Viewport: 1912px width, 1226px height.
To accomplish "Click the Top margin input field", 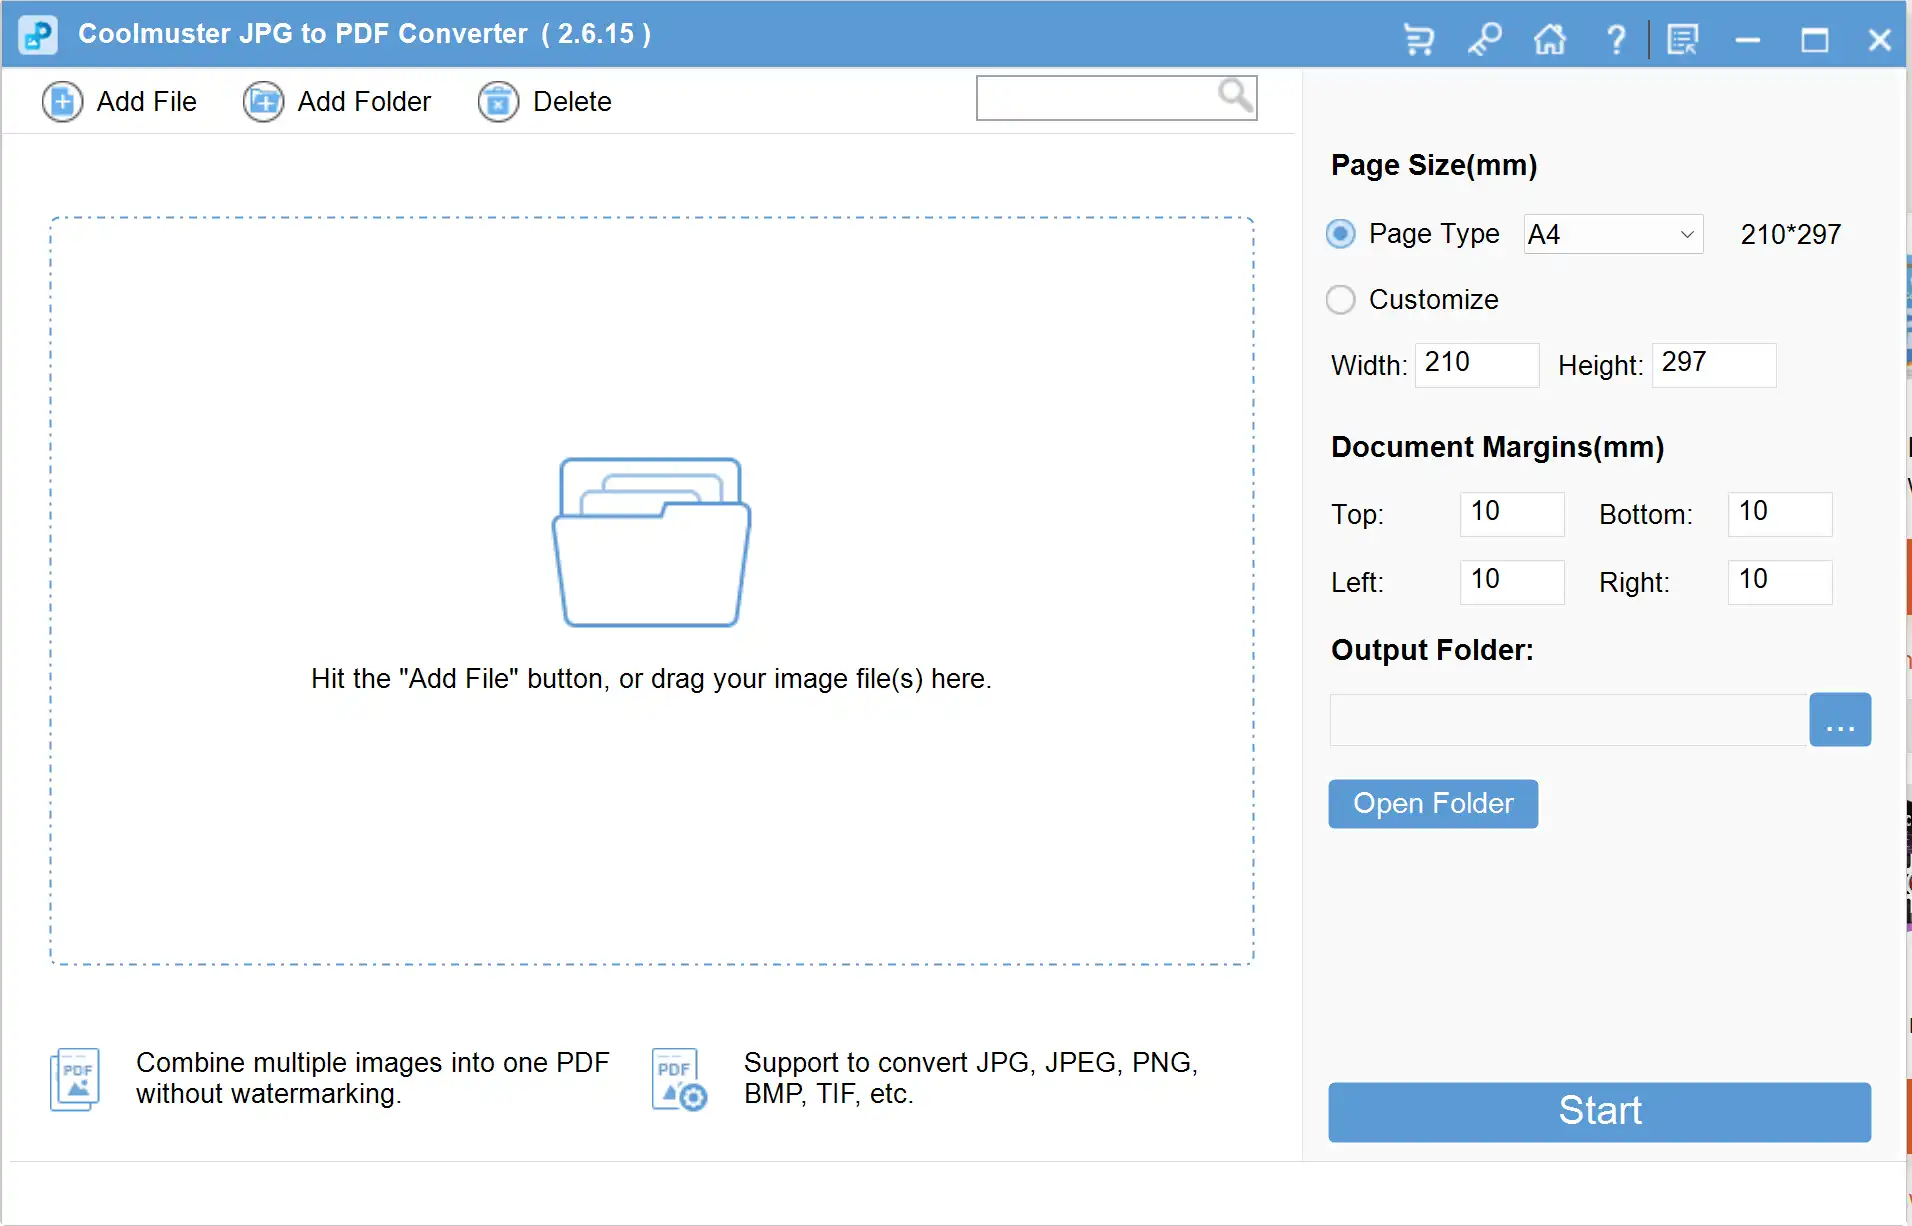I will [x=1512, y=514].
